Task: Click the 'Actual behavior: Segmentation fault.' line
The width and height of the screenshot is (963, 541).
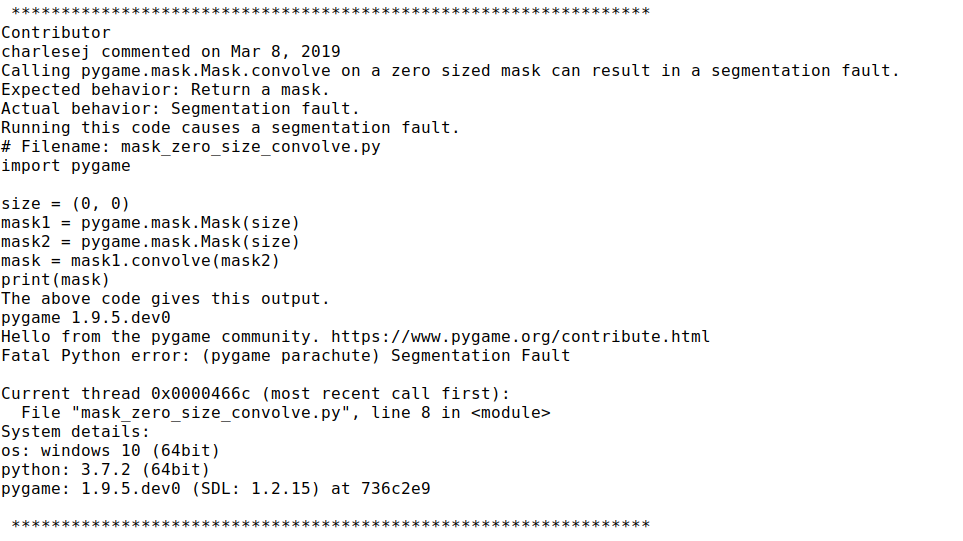Action: (180, 109)
